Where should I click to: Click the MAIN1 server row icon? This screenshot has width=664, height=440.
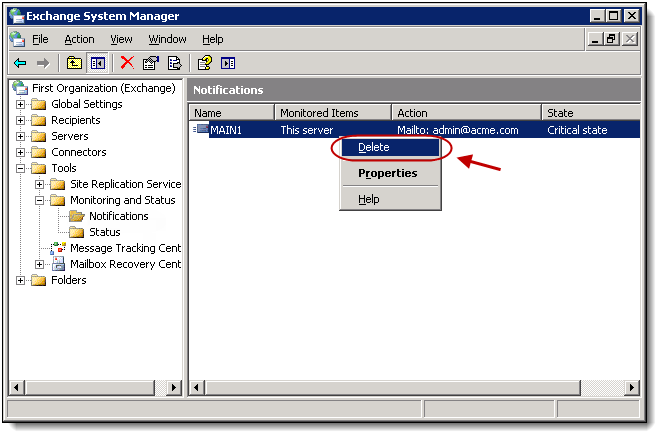pyautogui.click(x=201, y=129)
